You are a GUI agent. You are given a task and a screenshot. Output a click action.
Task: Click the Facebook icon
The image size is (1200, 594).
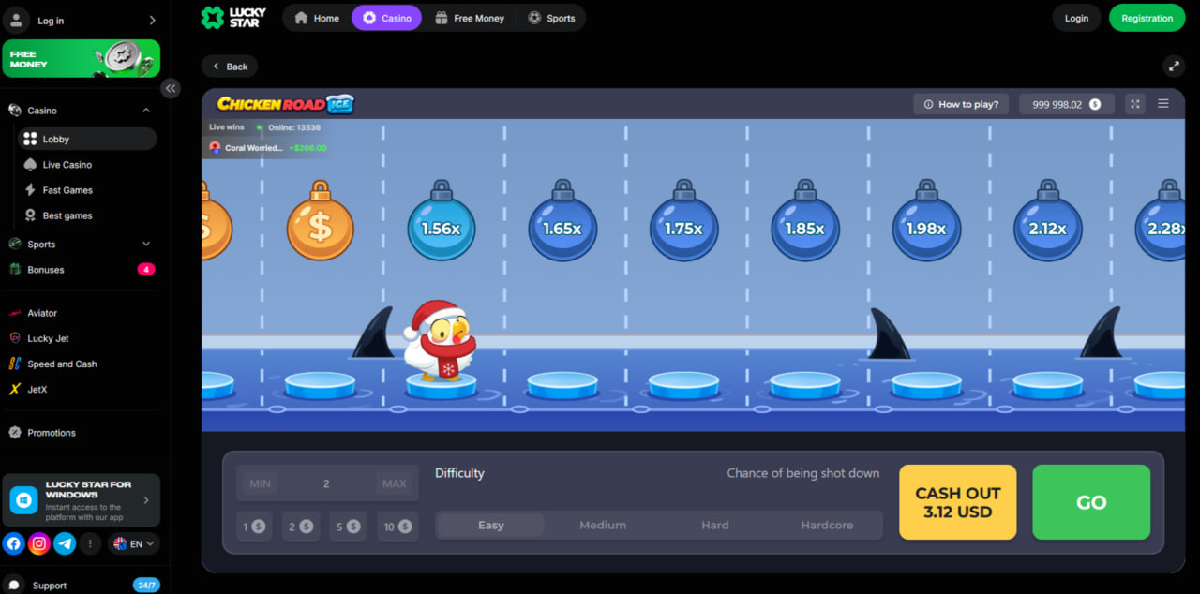click(x=12, y=543)
